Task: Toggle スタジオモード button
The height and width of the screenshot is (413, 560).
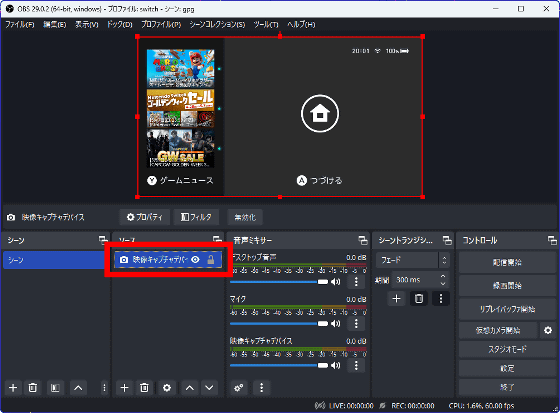Action: [507, 349]
